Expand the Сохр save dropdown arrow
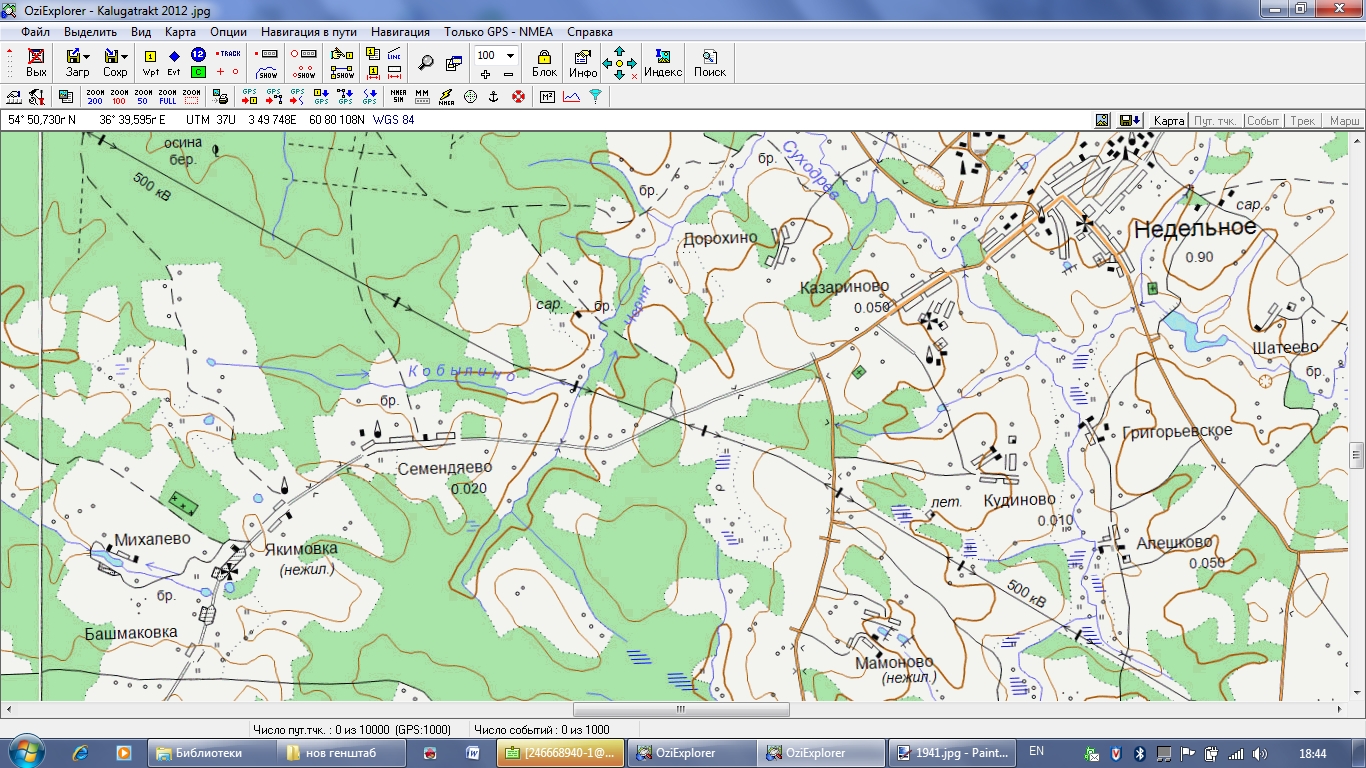The height and width of the screenshot is (768, 1366). click(x=125, y=56)
